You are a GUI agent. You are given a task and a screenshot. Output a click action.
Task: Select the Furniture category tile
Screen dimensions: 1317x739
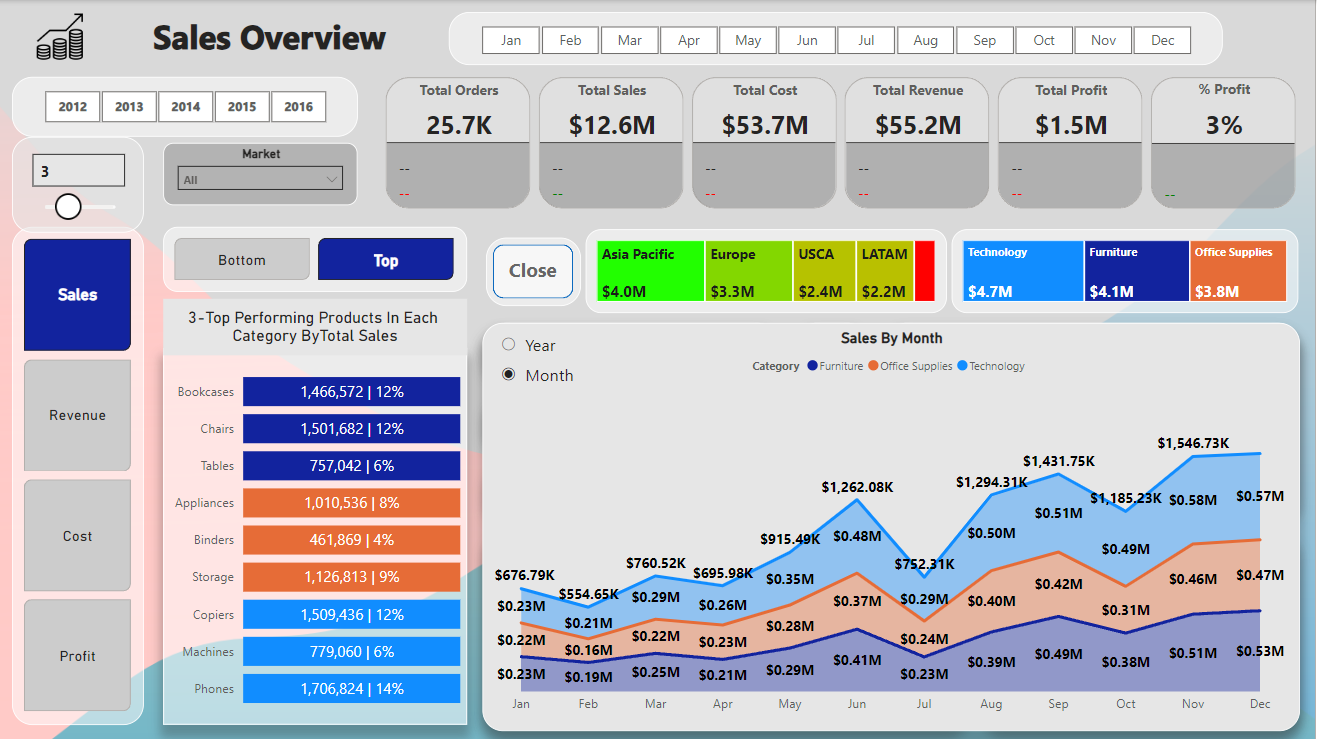(x=1136, y=270)
